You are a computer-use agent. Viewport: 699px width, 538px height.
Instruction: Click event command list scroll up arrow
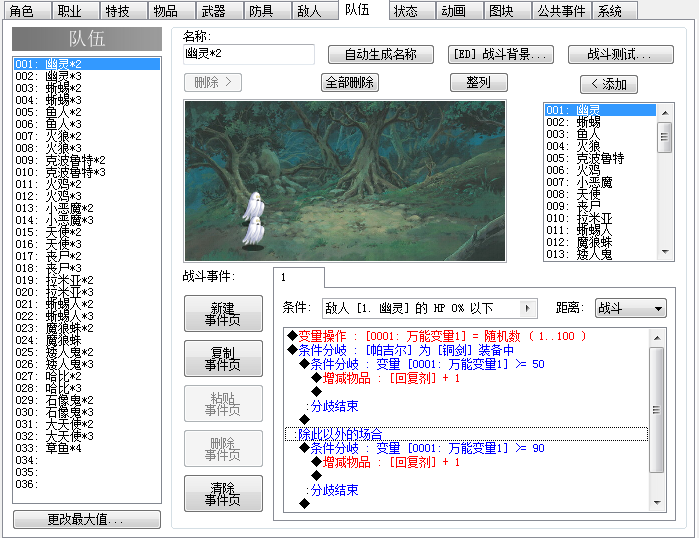click(x=657, y=338)
